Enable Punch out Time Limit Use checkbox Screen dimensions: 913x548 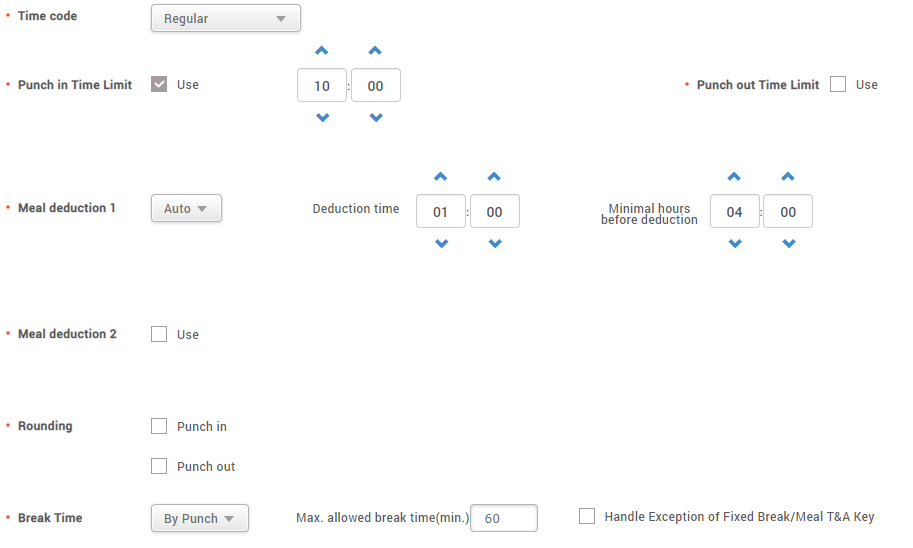point(838,84)
